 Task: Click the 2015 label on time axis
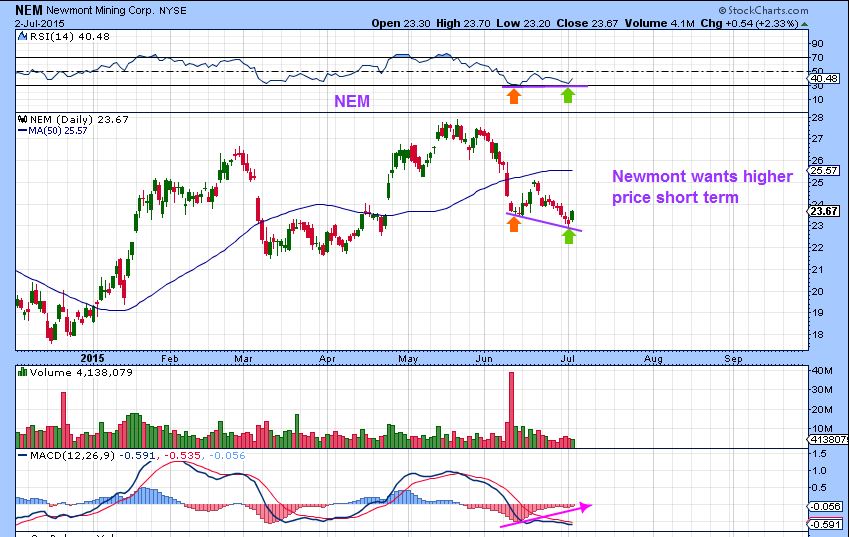(x=92, y=358)
